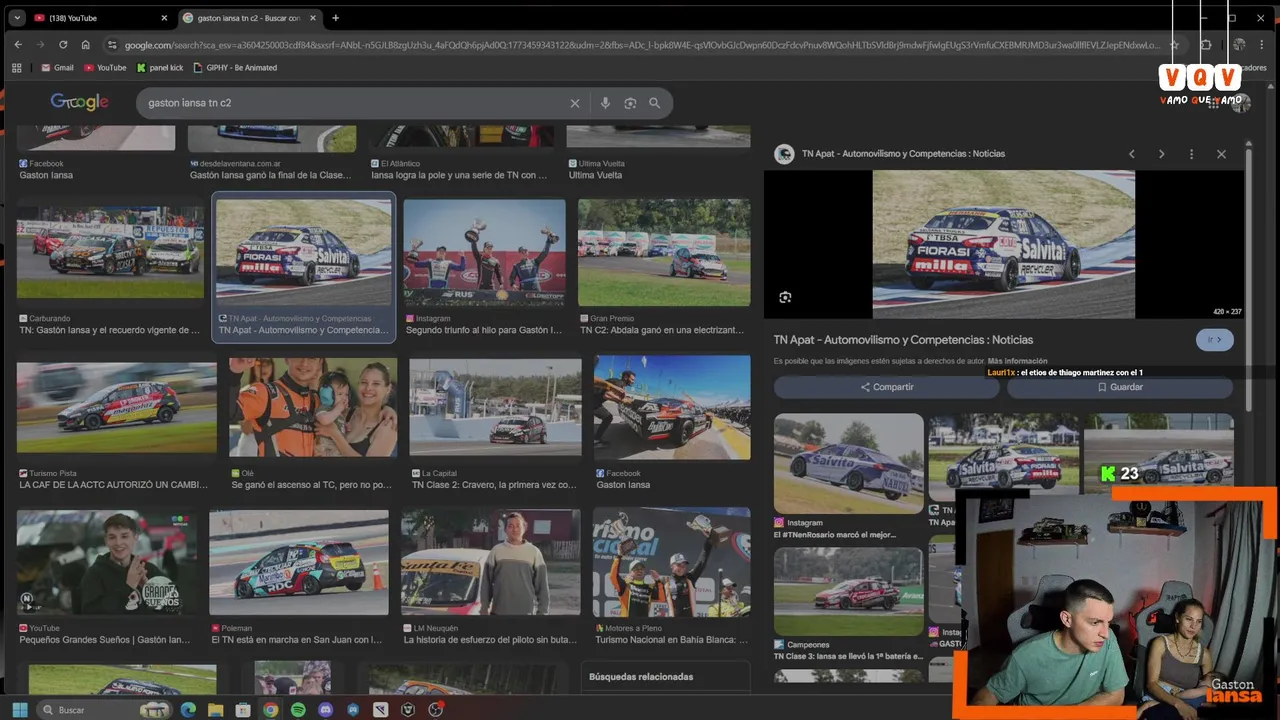The image size is (1280, 720).
Task: Open the apps grid in bookmarks bar
Action: pyautogui.click(x=17, y=68)
